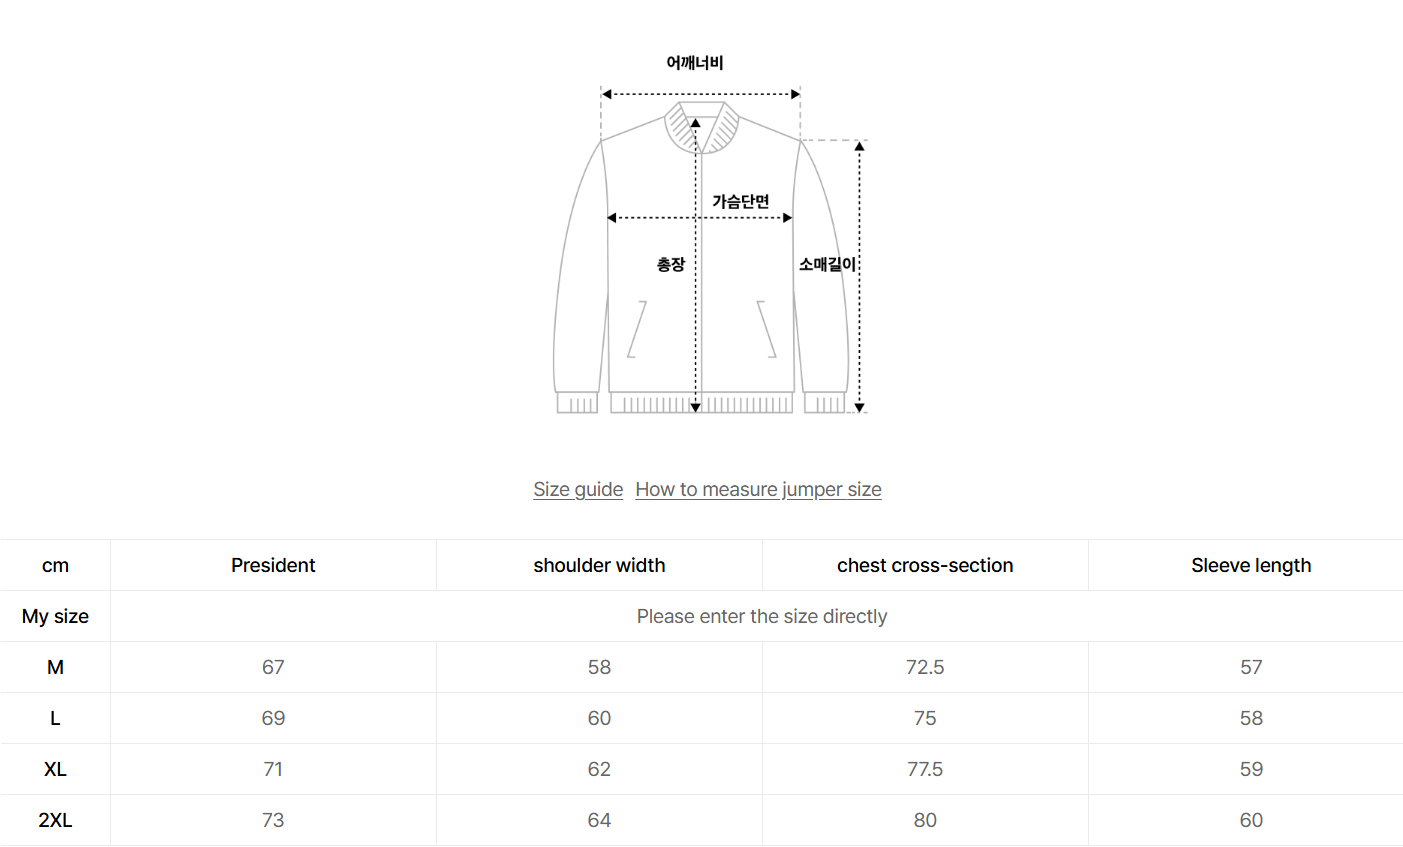This screenshot has height=847, width=1403.
Task: Select the 2XL size row label
Action: [x=55, y=820]
